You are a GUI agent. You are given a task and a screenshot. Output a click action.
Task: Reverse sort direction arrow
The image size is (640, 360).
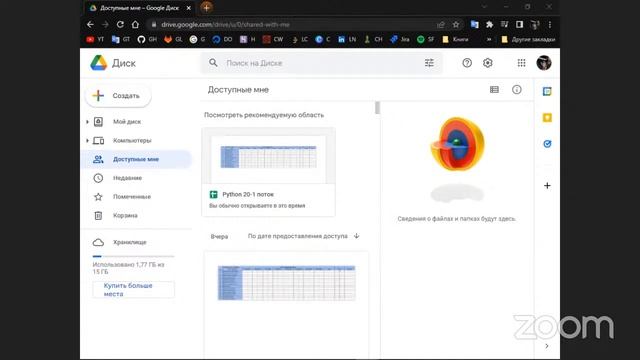[x=356, y=236]
